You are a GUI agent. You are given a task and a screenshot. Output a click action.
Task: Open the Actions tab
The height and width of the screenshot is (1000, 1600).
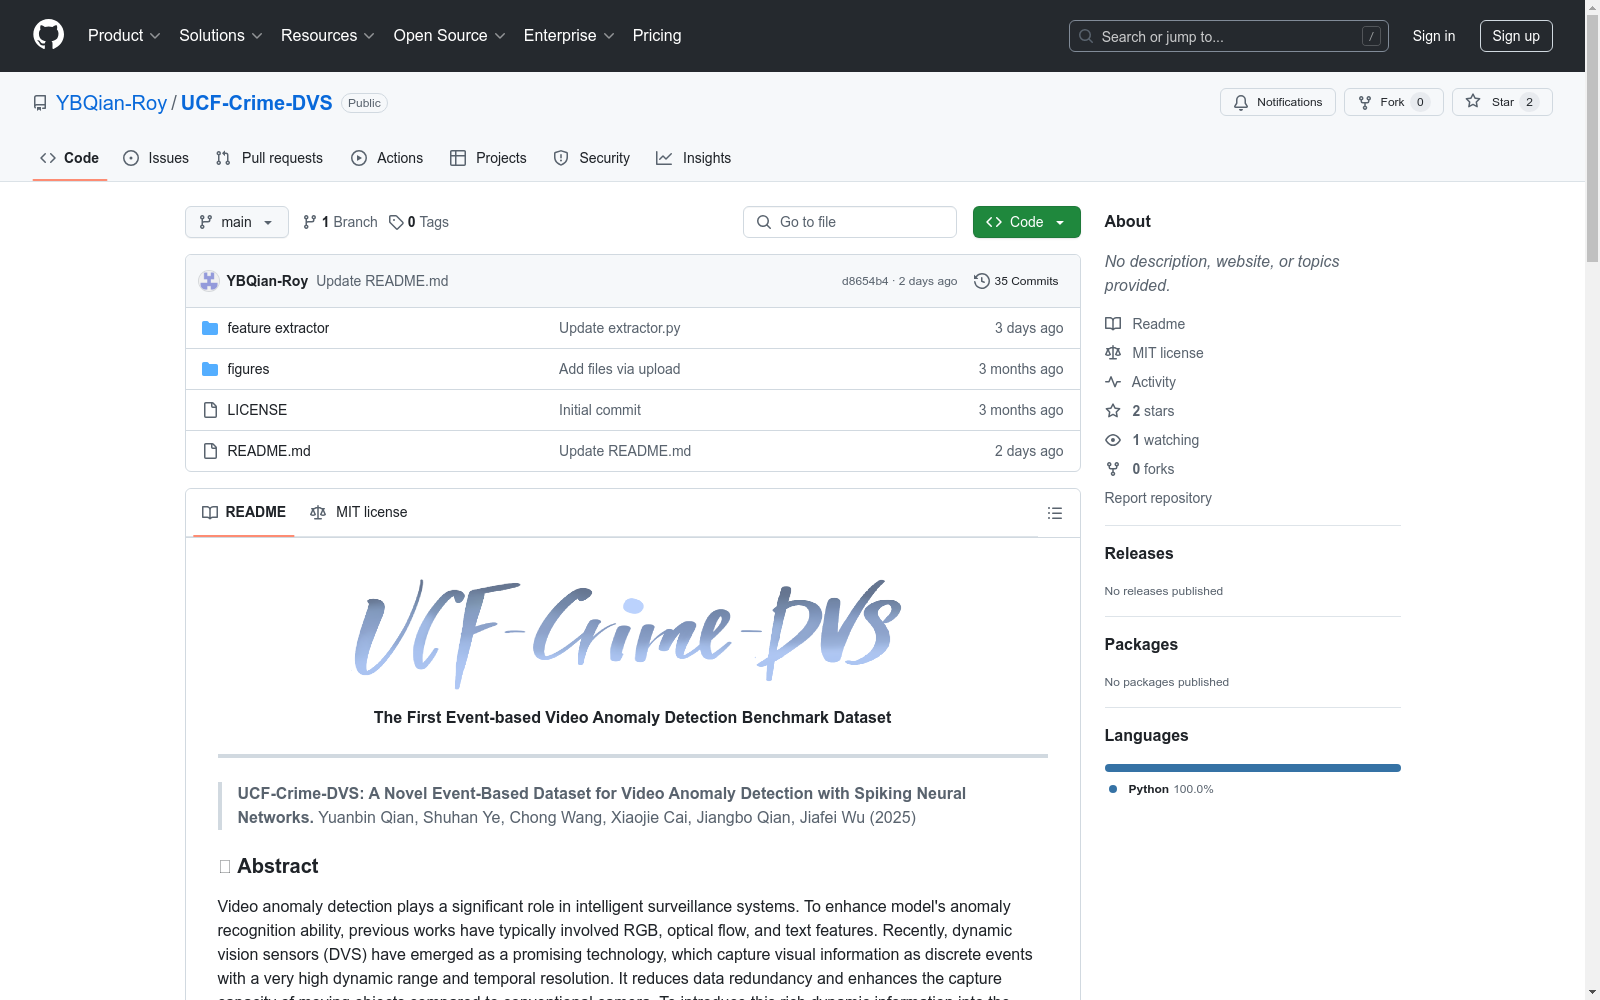(x=387, y=158)
